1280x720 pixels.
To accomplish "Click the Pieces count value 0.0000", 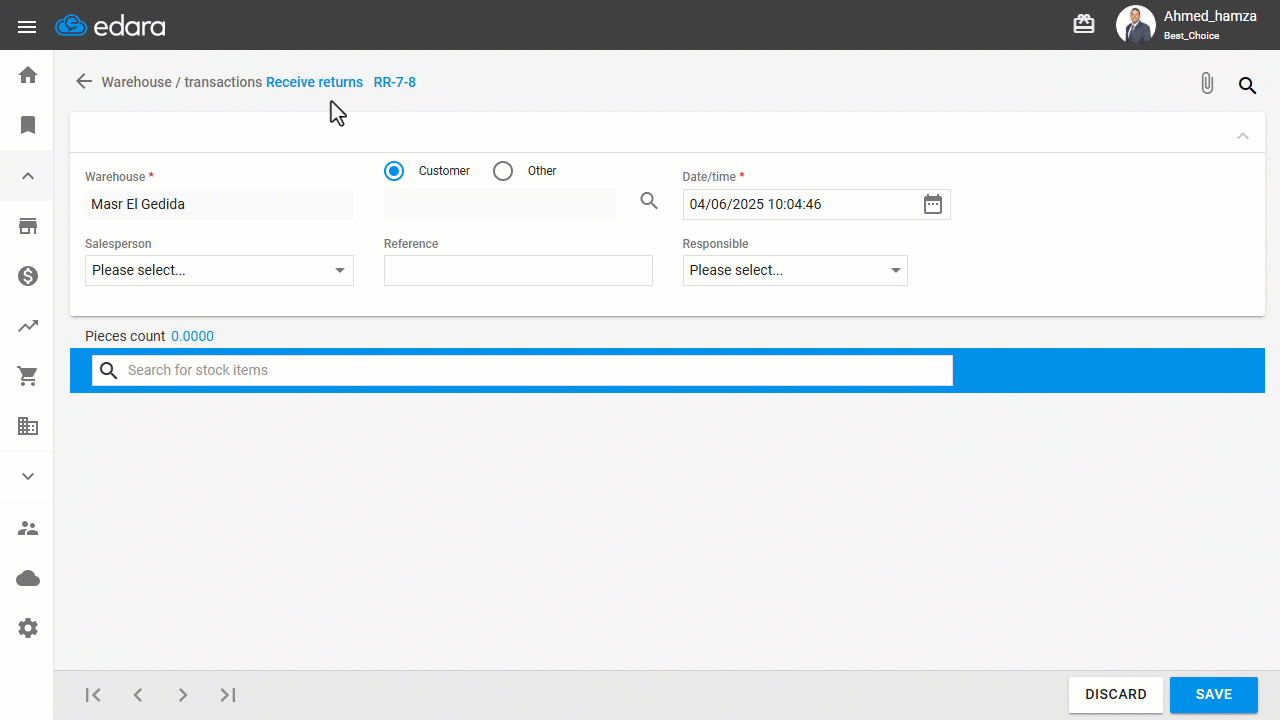I will pyautogui.click(x=192, y=336).
